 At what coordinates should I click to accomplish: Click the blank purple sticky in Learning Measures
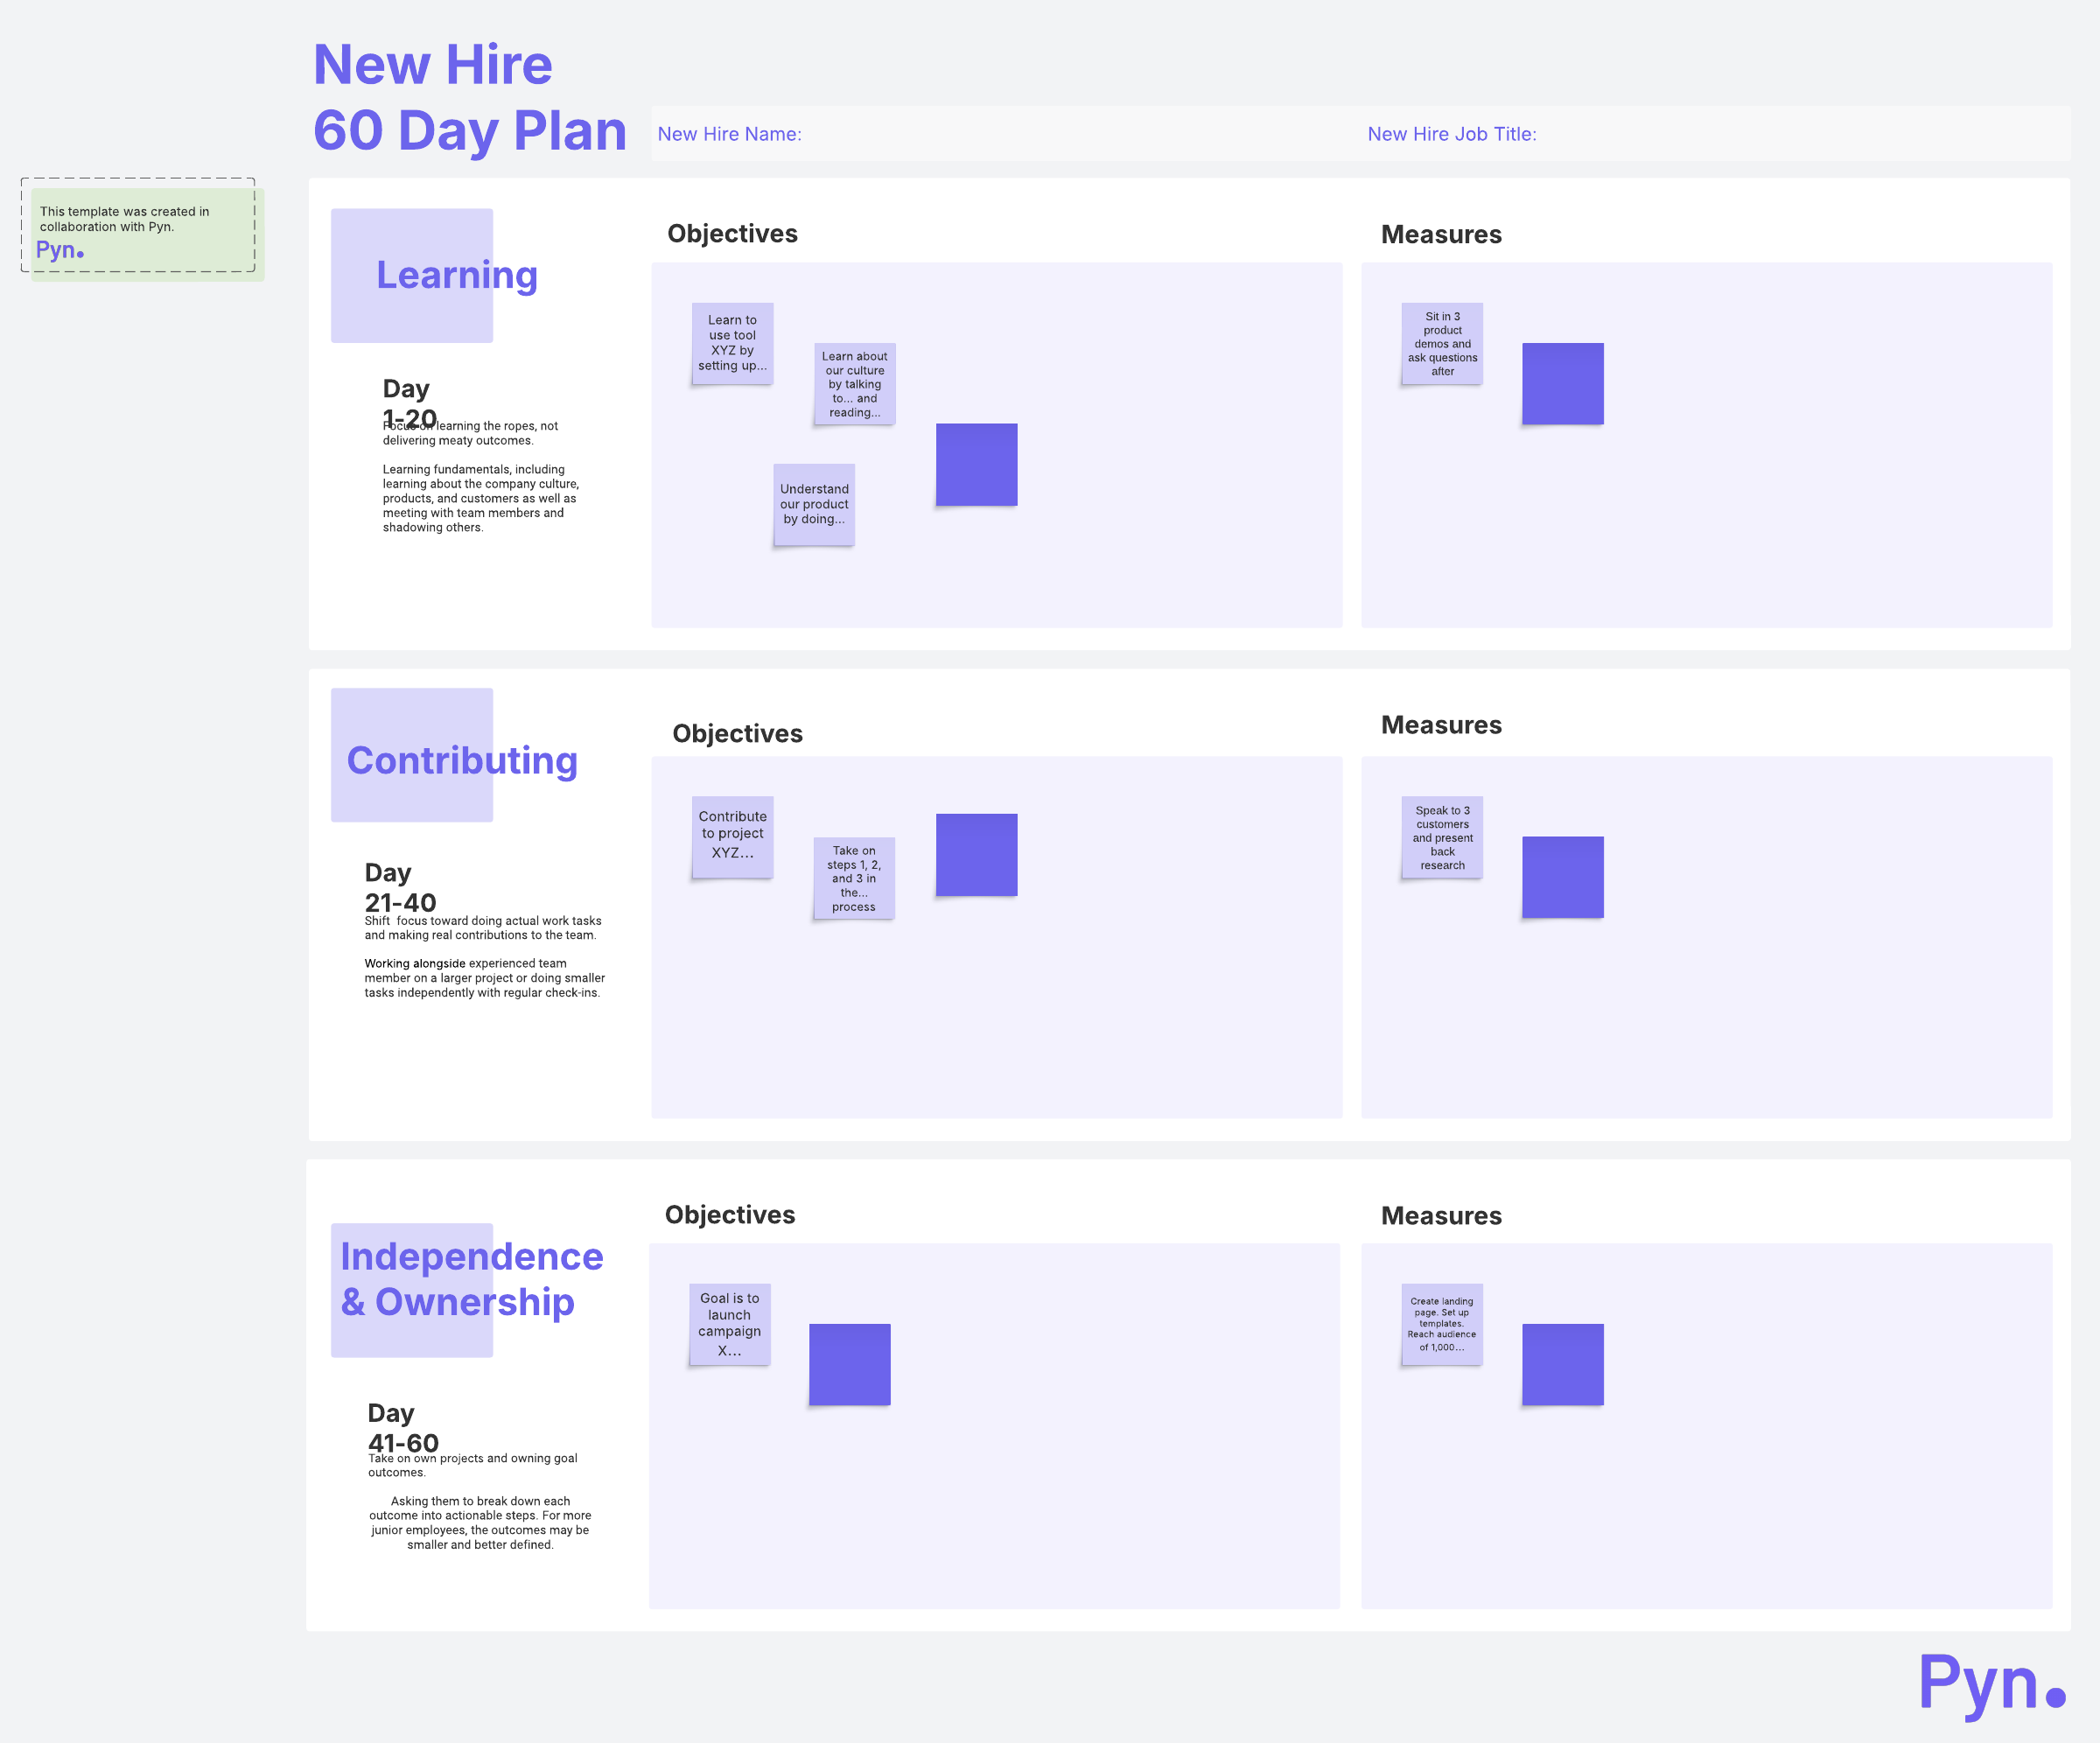1562,384
